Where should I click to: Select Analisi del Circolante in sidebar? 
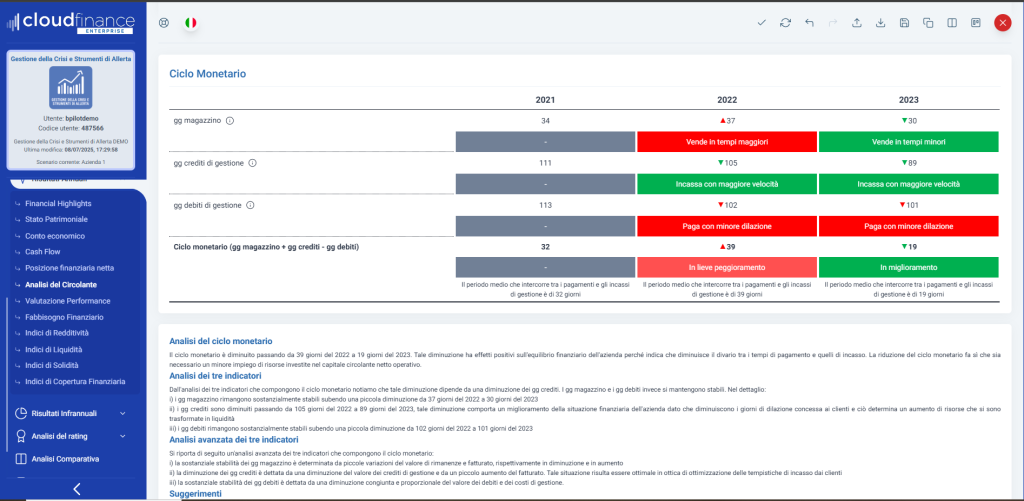[61, 285]
